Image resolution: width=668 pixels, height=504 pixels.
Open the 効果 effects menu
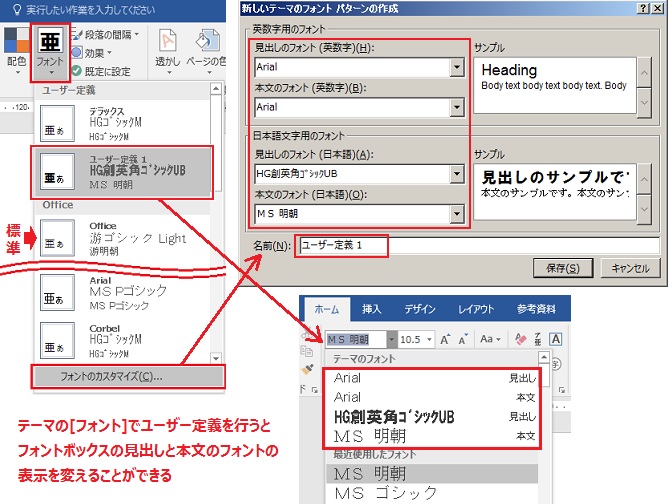tap(92, 53)
